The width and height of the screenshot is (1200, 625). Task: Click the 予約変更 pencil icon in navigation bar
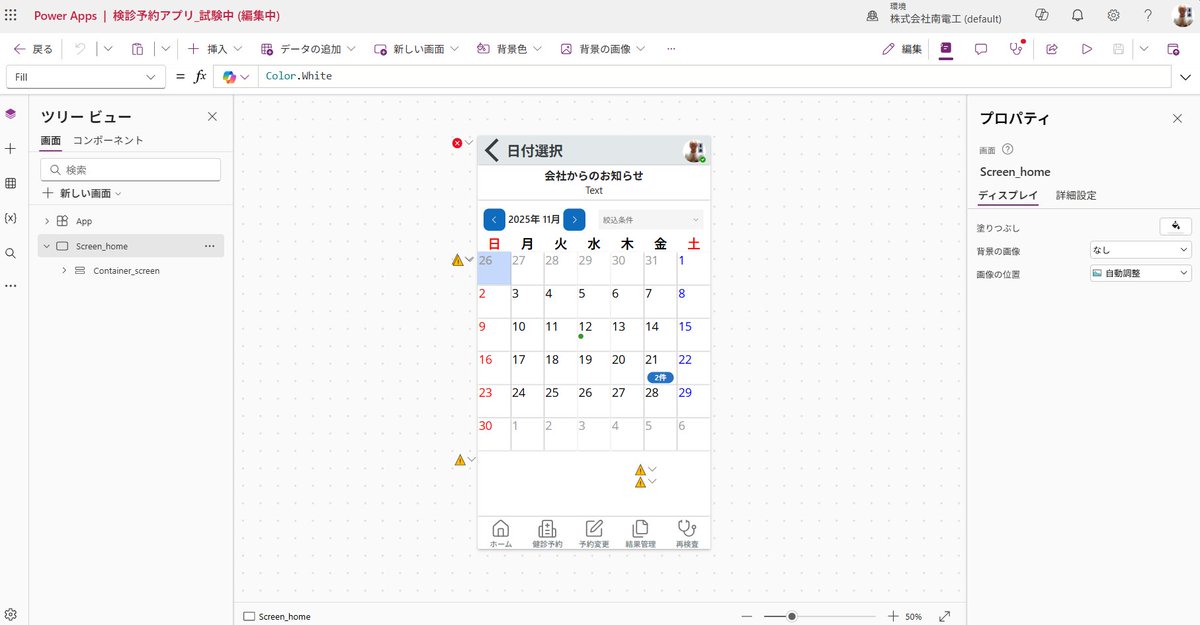tap(593, 529)
